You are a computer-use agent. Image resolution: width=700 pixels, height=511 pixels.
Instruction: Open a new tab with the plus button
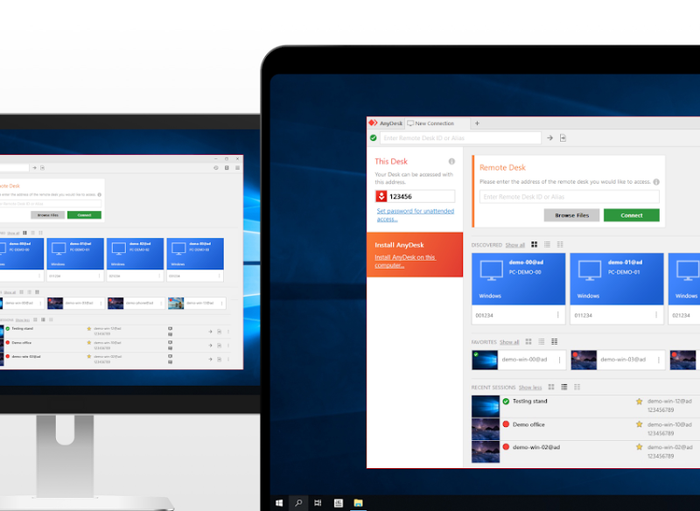pyautogui.click(x=477, y=123)
